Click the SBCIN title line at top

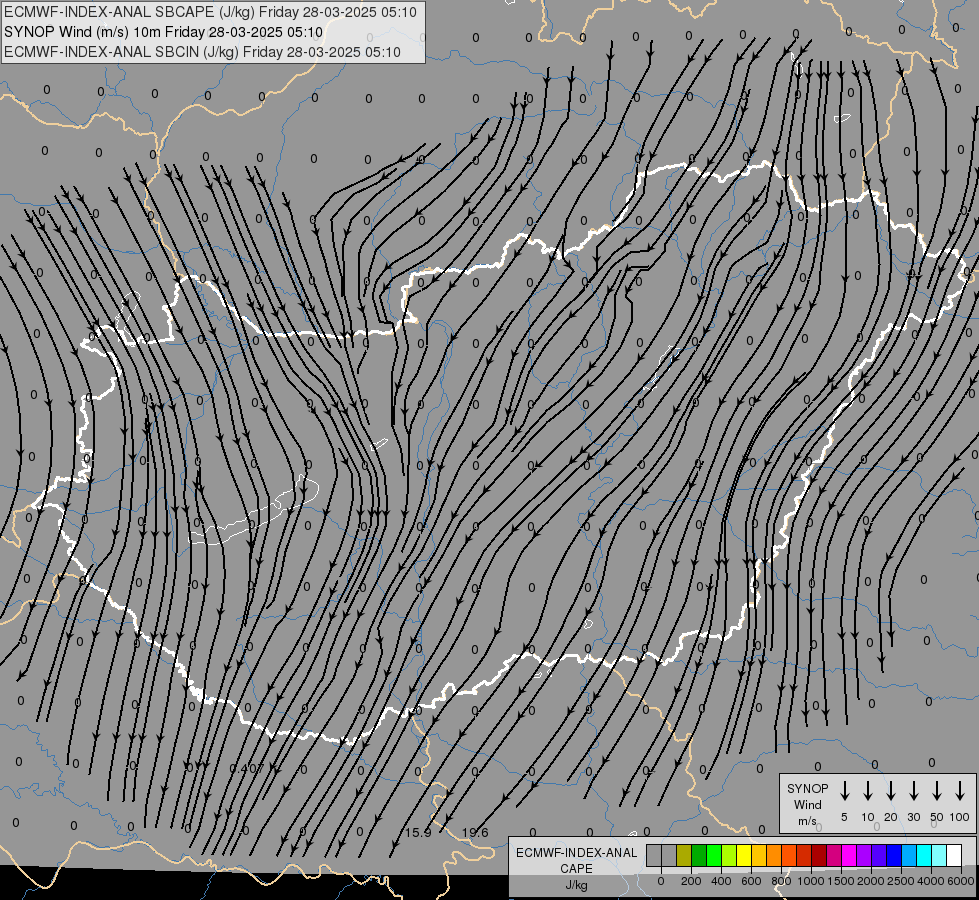coord(202,52)
